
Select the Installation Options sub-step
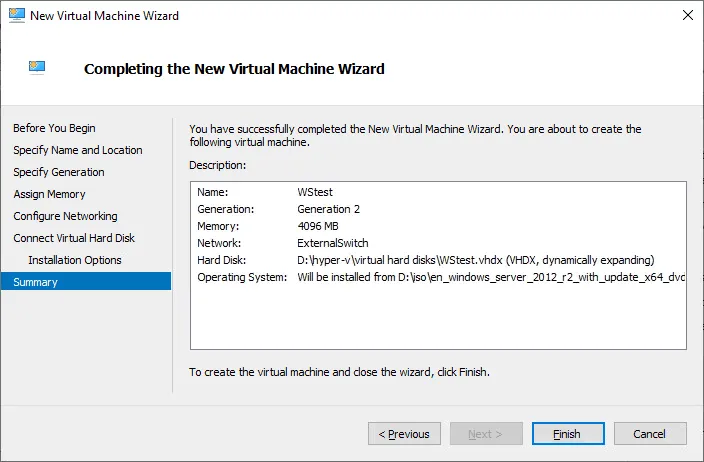point(75,260)
